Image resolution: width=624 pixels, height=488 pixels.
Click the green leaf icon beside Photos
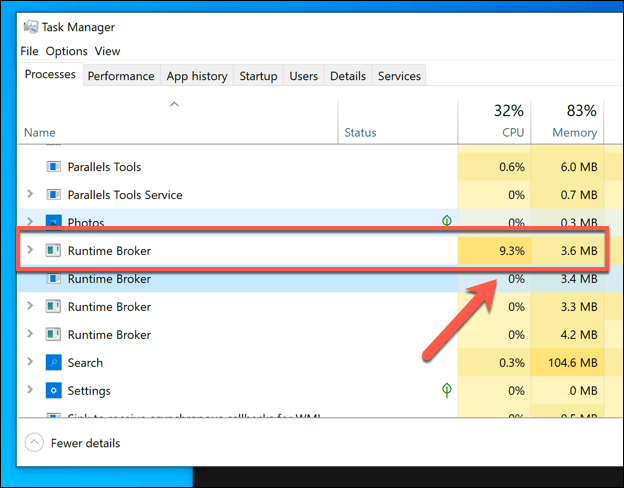pyautogui.click(x=447, y=220)
